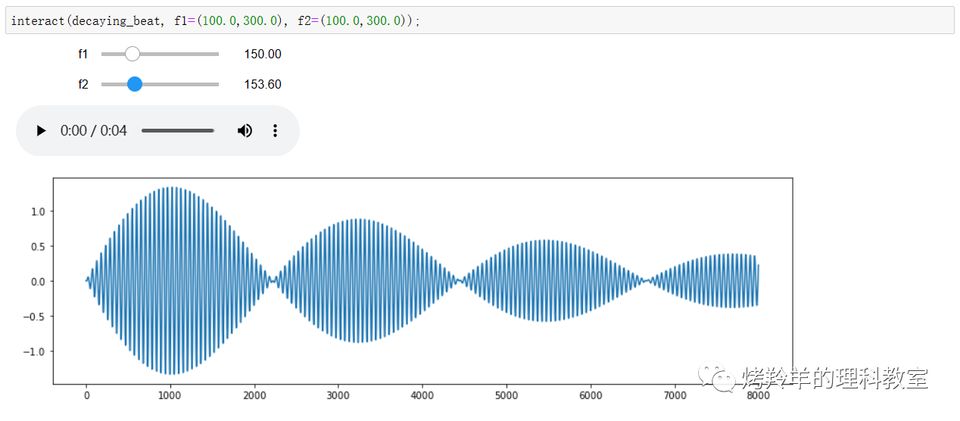960x421 pixels.
Task: Click the tallest first beat in the waveform
Action: coord(172,280)
